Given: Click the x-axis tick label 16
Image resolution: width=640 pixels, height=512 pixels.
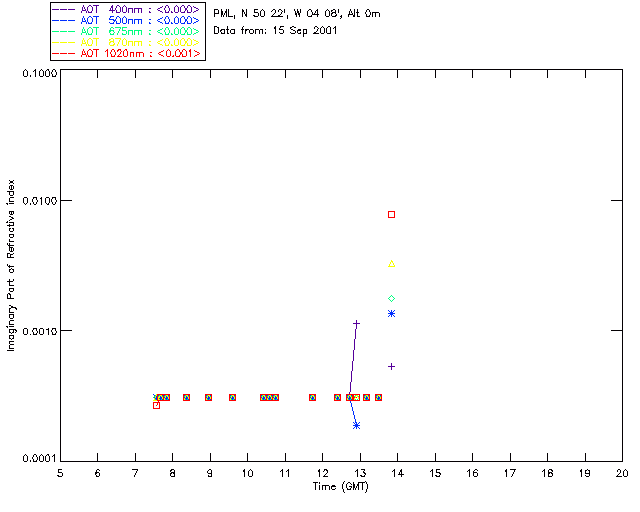Looking at the screenshot, I should (x=472, y=473).
